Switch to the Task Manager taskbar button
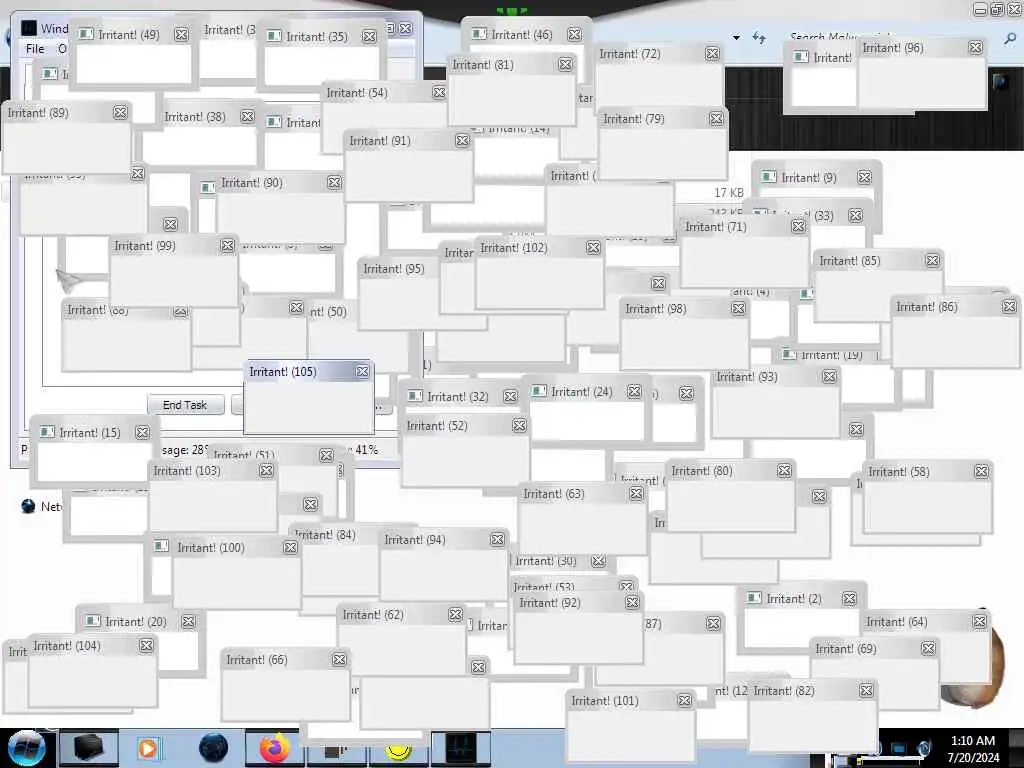This screenshot has height=768, width=1024. (x=460, y=748)
